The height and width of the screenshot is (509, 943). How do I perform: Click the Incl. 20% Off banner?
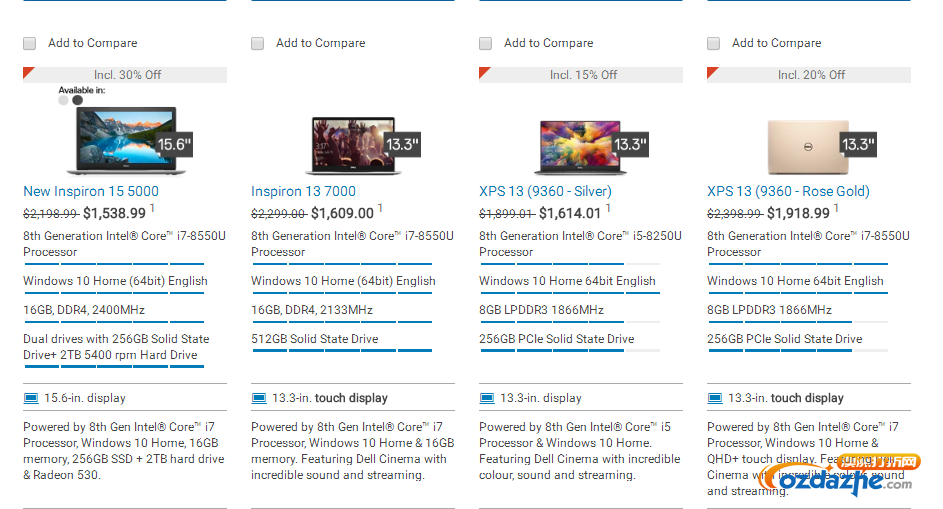click(x=809, y=75)
